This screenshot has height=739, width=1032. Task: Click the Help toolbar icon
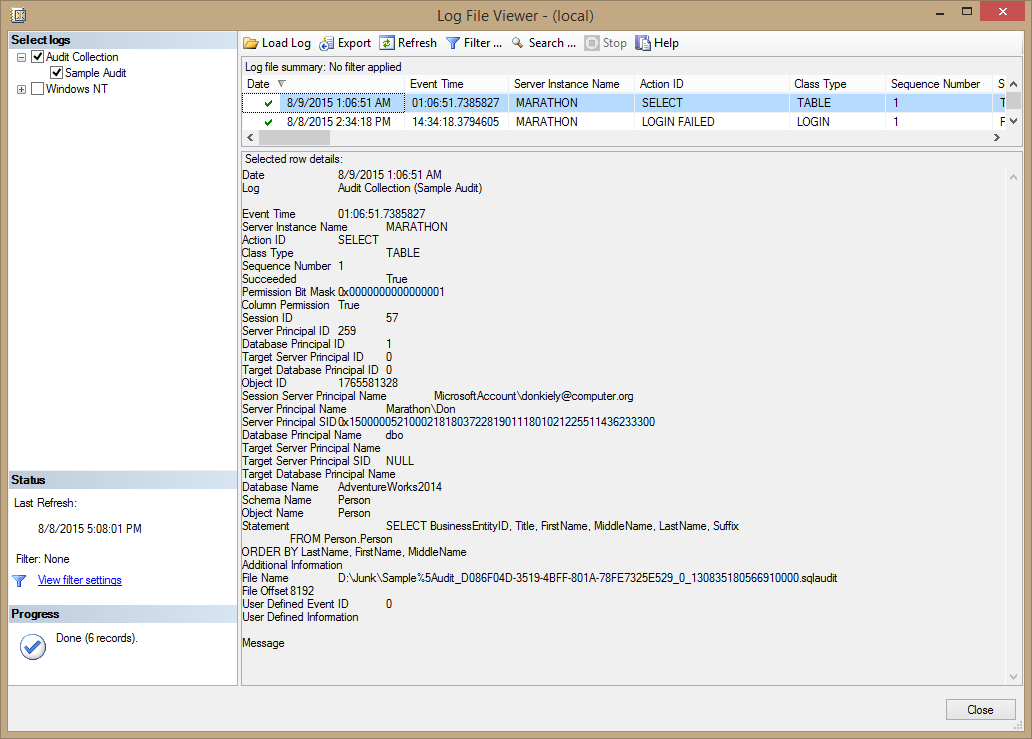[642, 43]
